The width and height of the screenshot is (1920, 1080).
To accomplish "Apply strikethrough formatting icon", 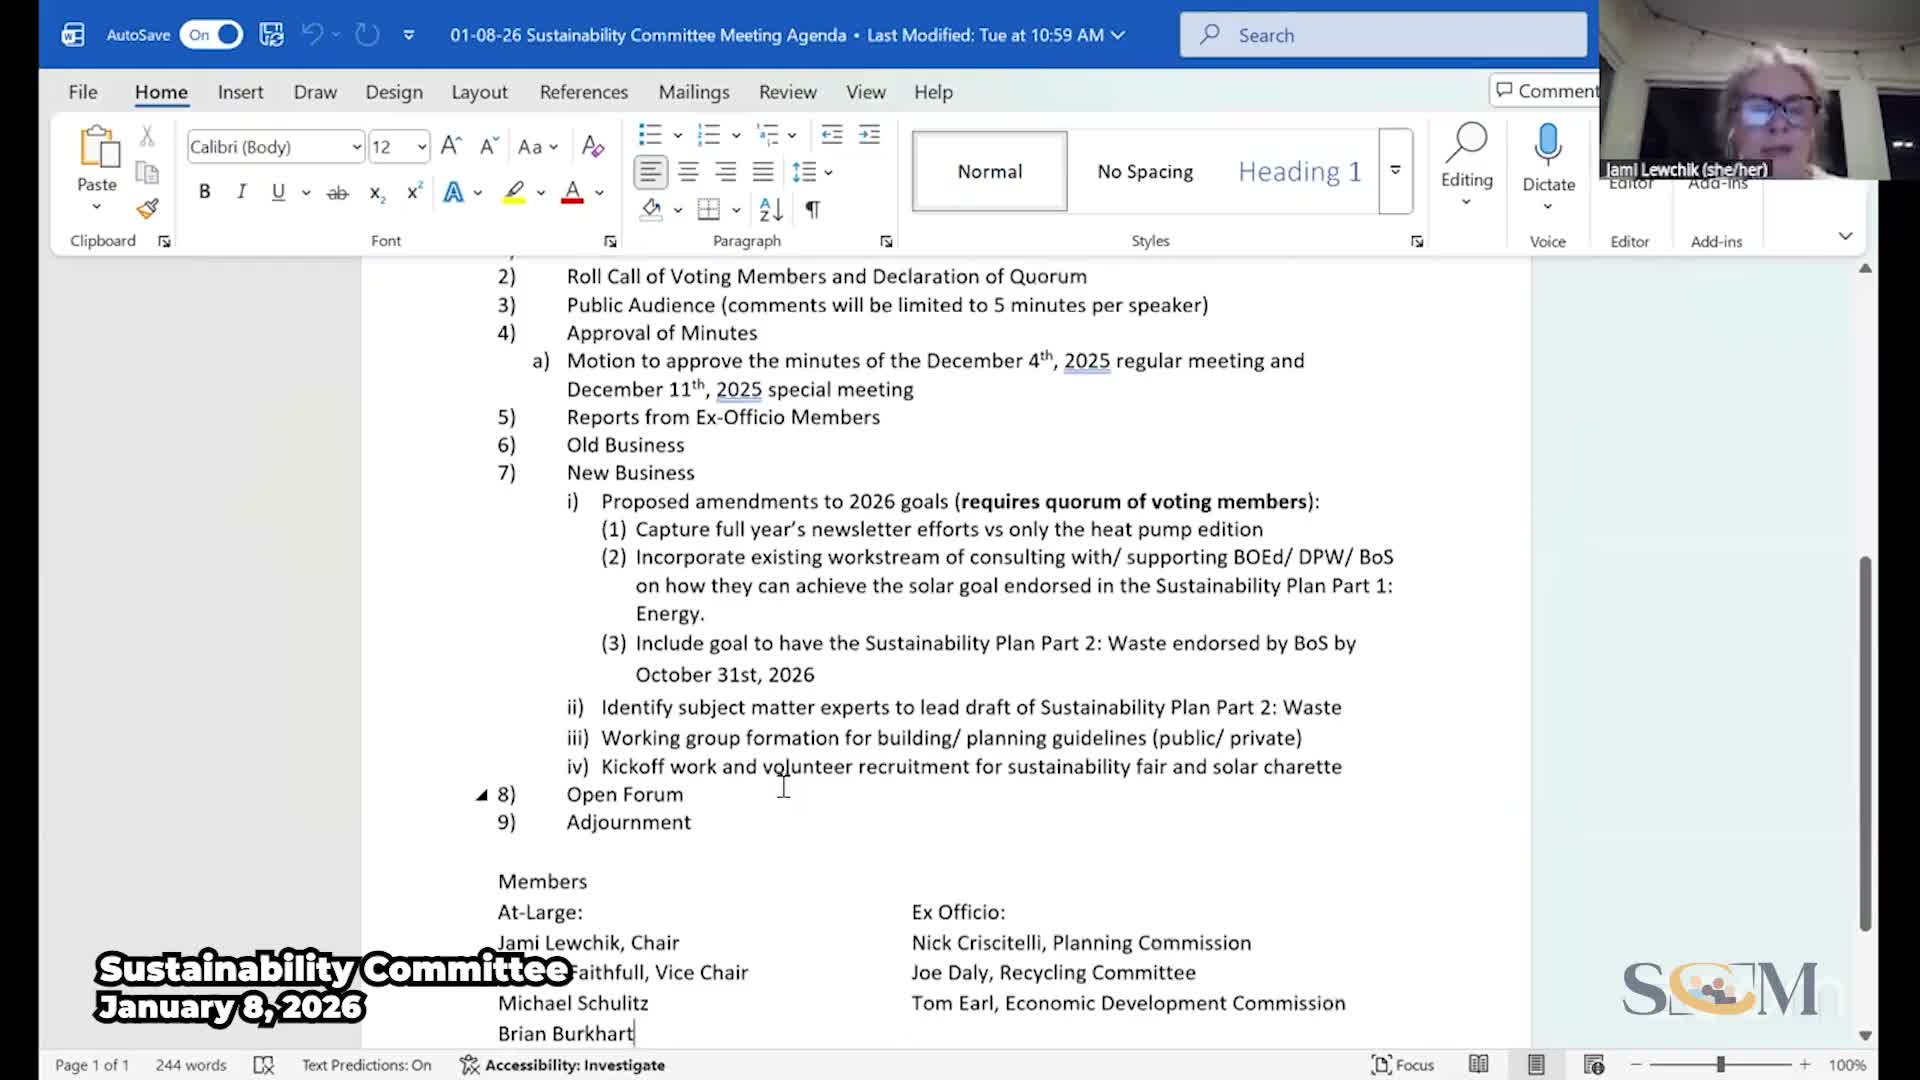I will (x=338, y=193).
